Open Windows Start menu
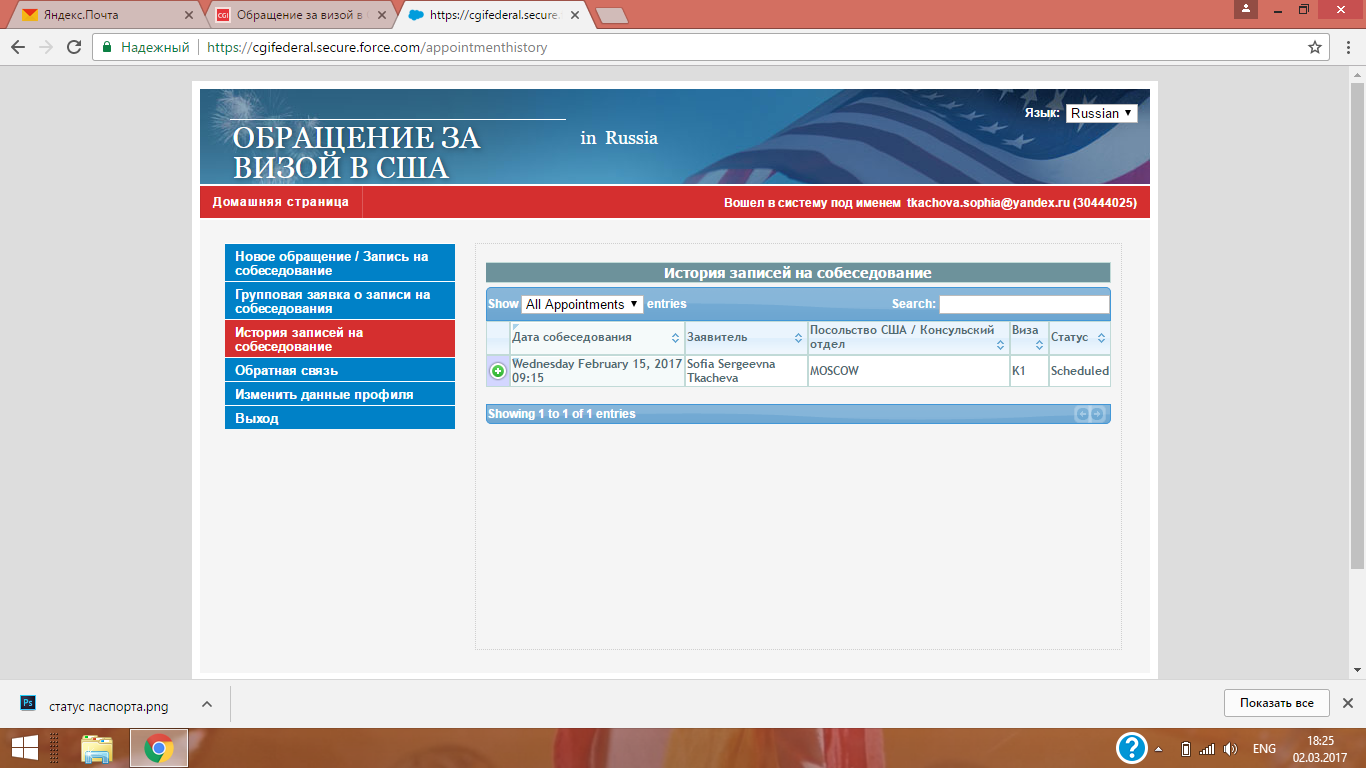 coord(24,748)
